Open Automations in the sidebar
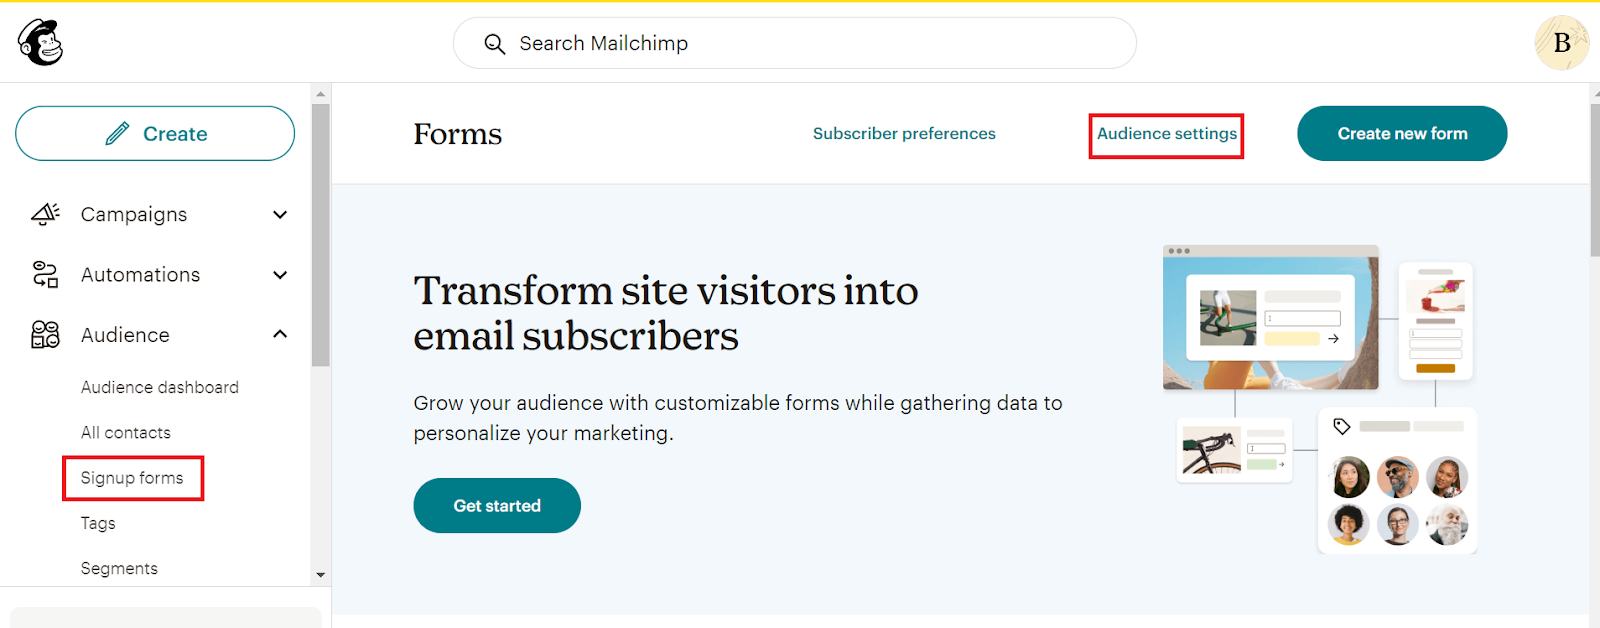This screenshot has height=628, width=1600. coord(141,275)
